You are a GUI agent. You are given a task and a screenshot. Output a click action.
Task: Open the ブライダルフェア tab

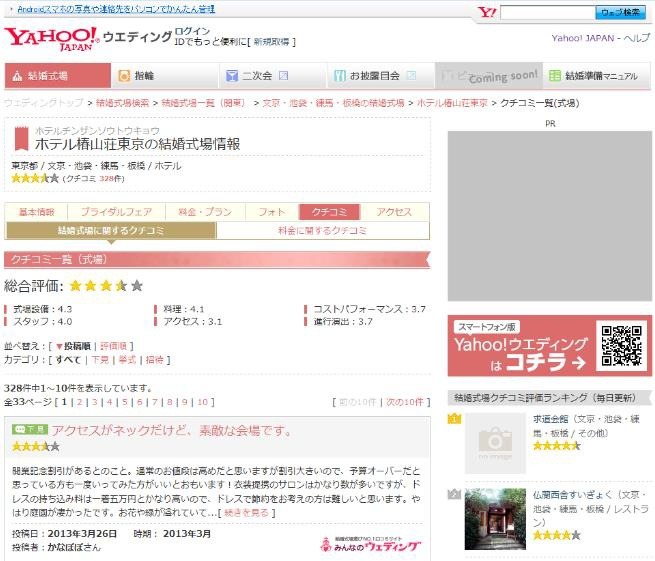pos(117,212)
